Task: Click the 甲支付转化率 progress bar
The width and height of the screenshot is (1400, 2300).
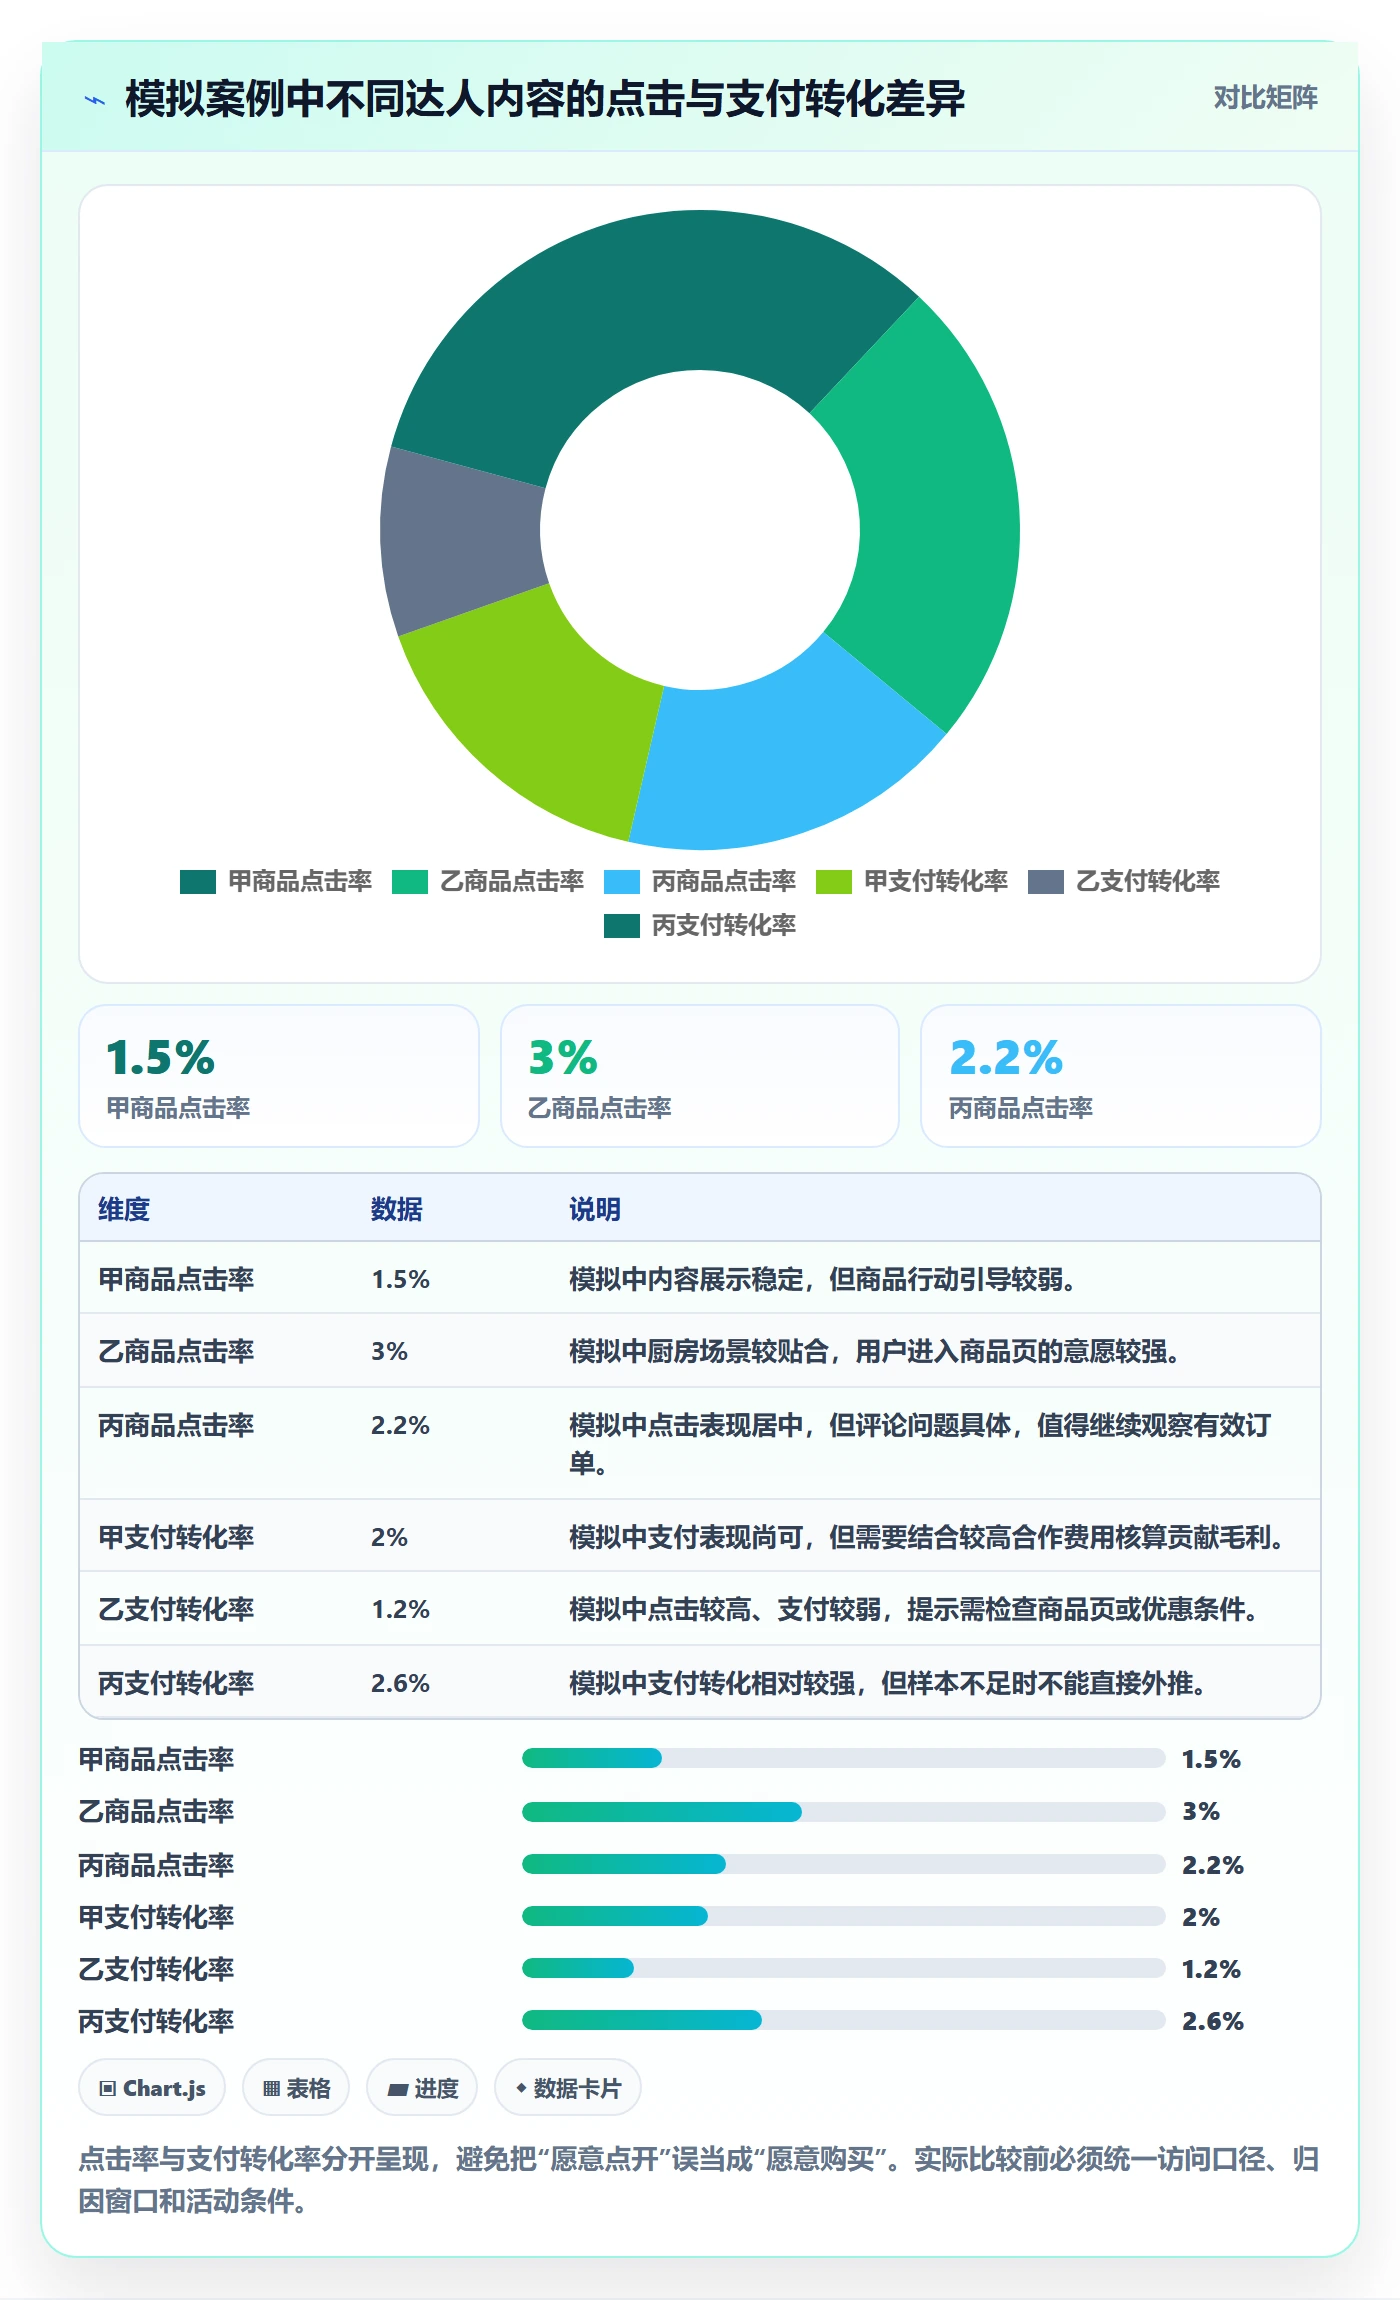Action: (843, 1916)
